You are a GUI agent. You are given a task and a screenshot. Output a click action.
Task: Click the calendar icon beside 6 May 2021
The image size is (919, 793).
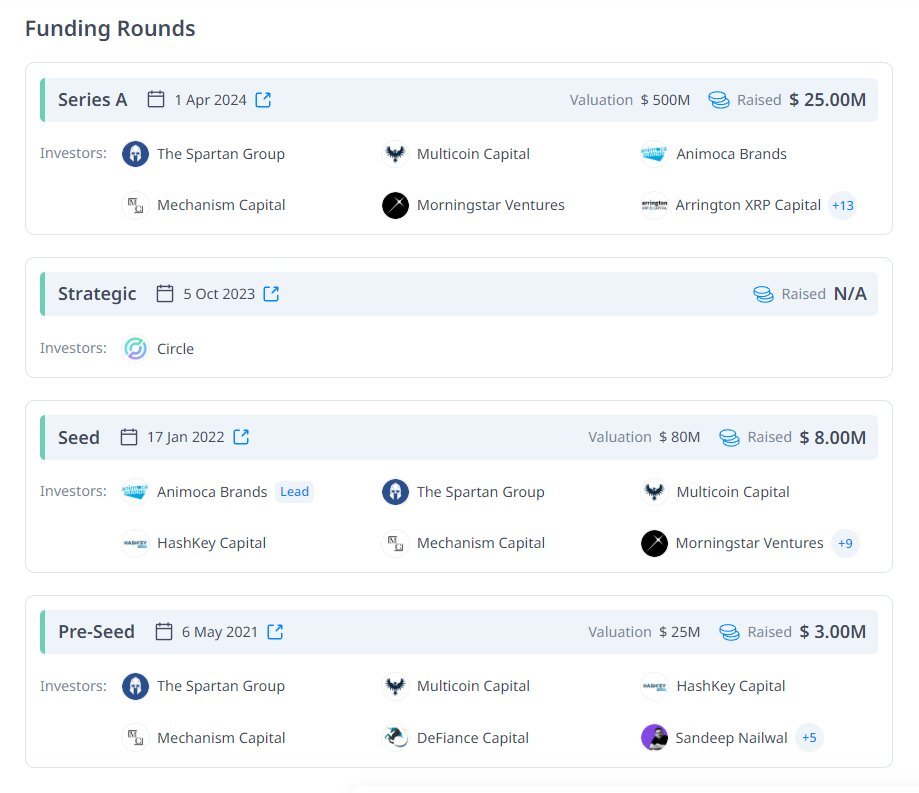[x=164, y=631]
